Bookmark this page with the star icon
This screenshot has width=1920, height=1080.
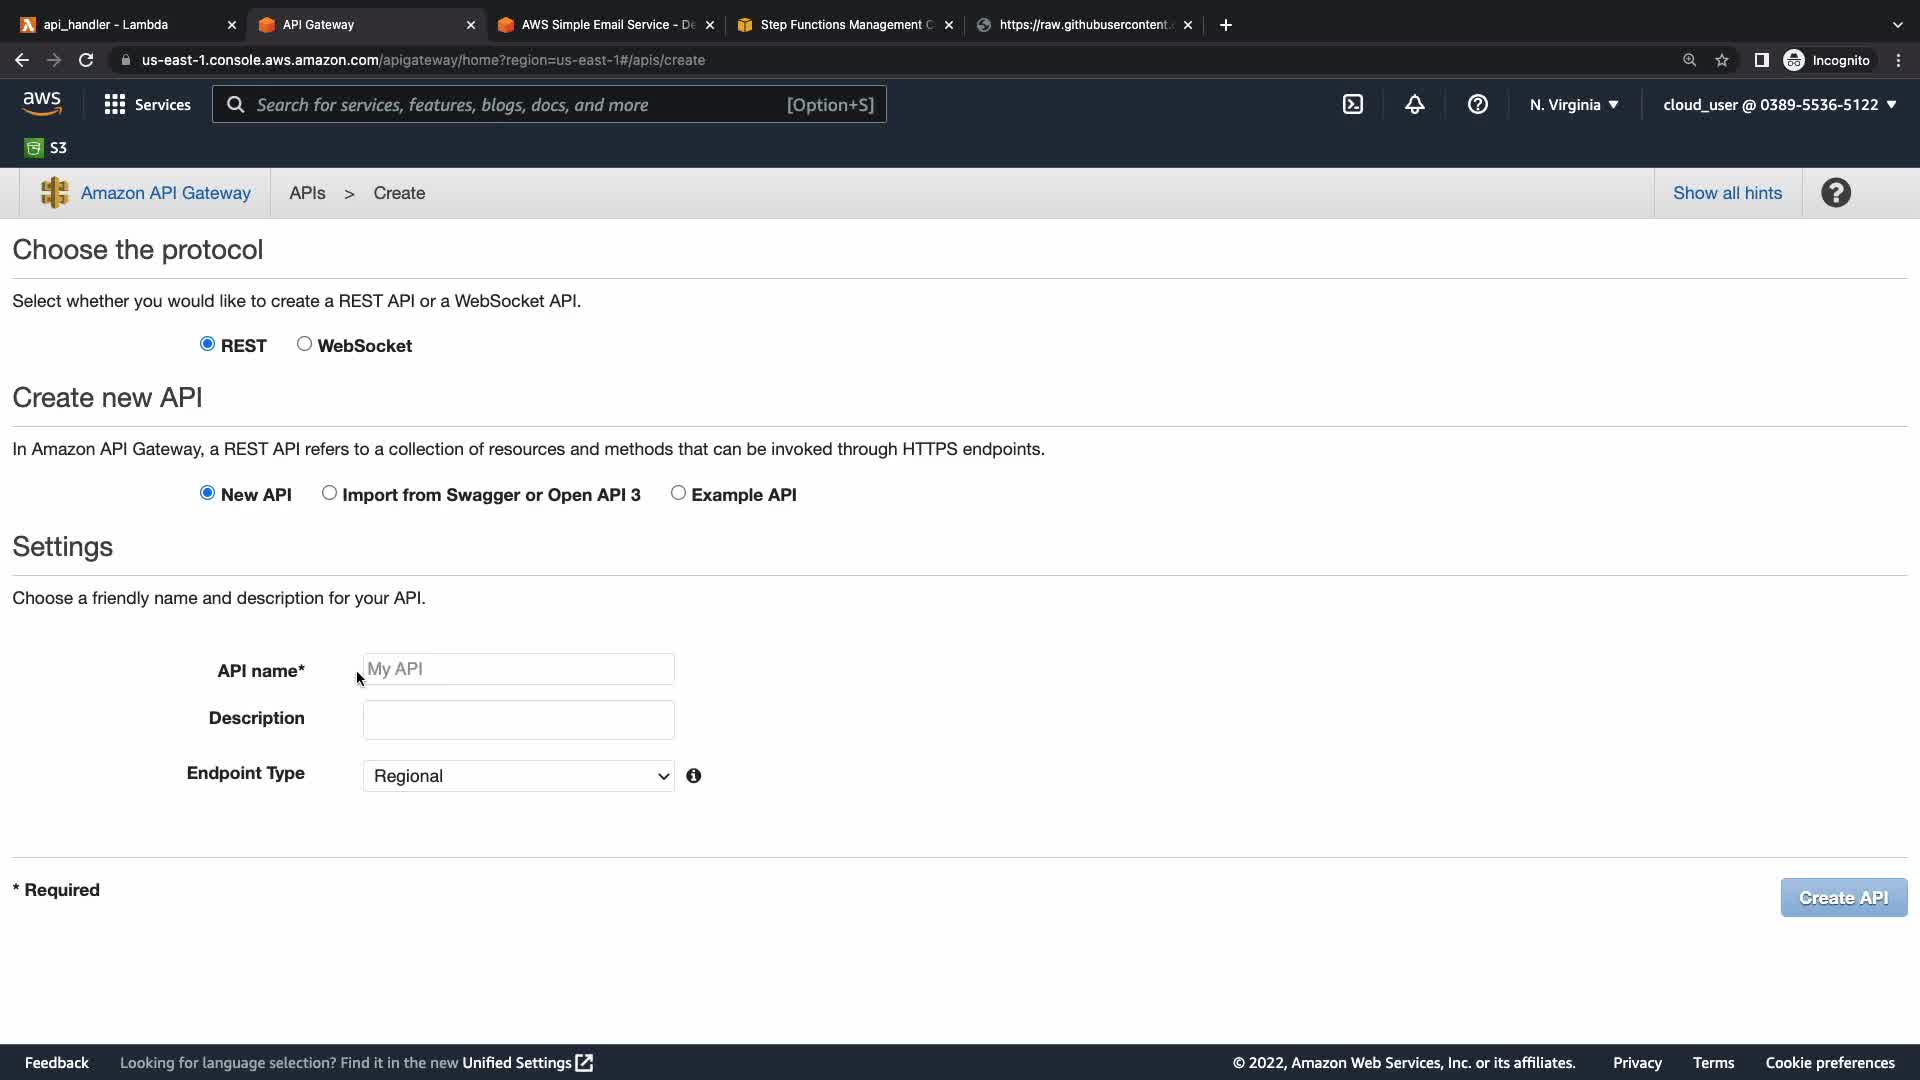point(1722,60)
